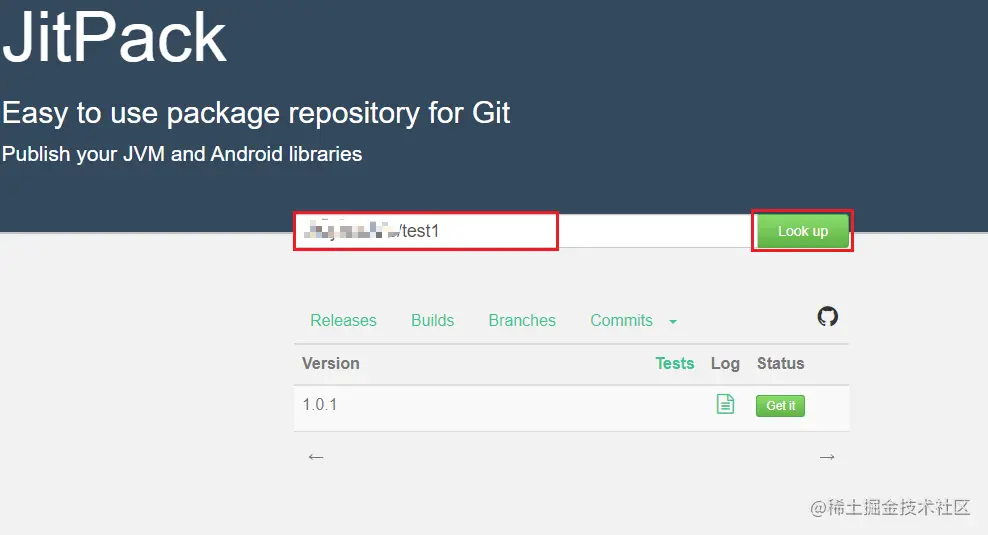Click the Status column header
The image size is (988, 535).
click(x=780, y=364)
